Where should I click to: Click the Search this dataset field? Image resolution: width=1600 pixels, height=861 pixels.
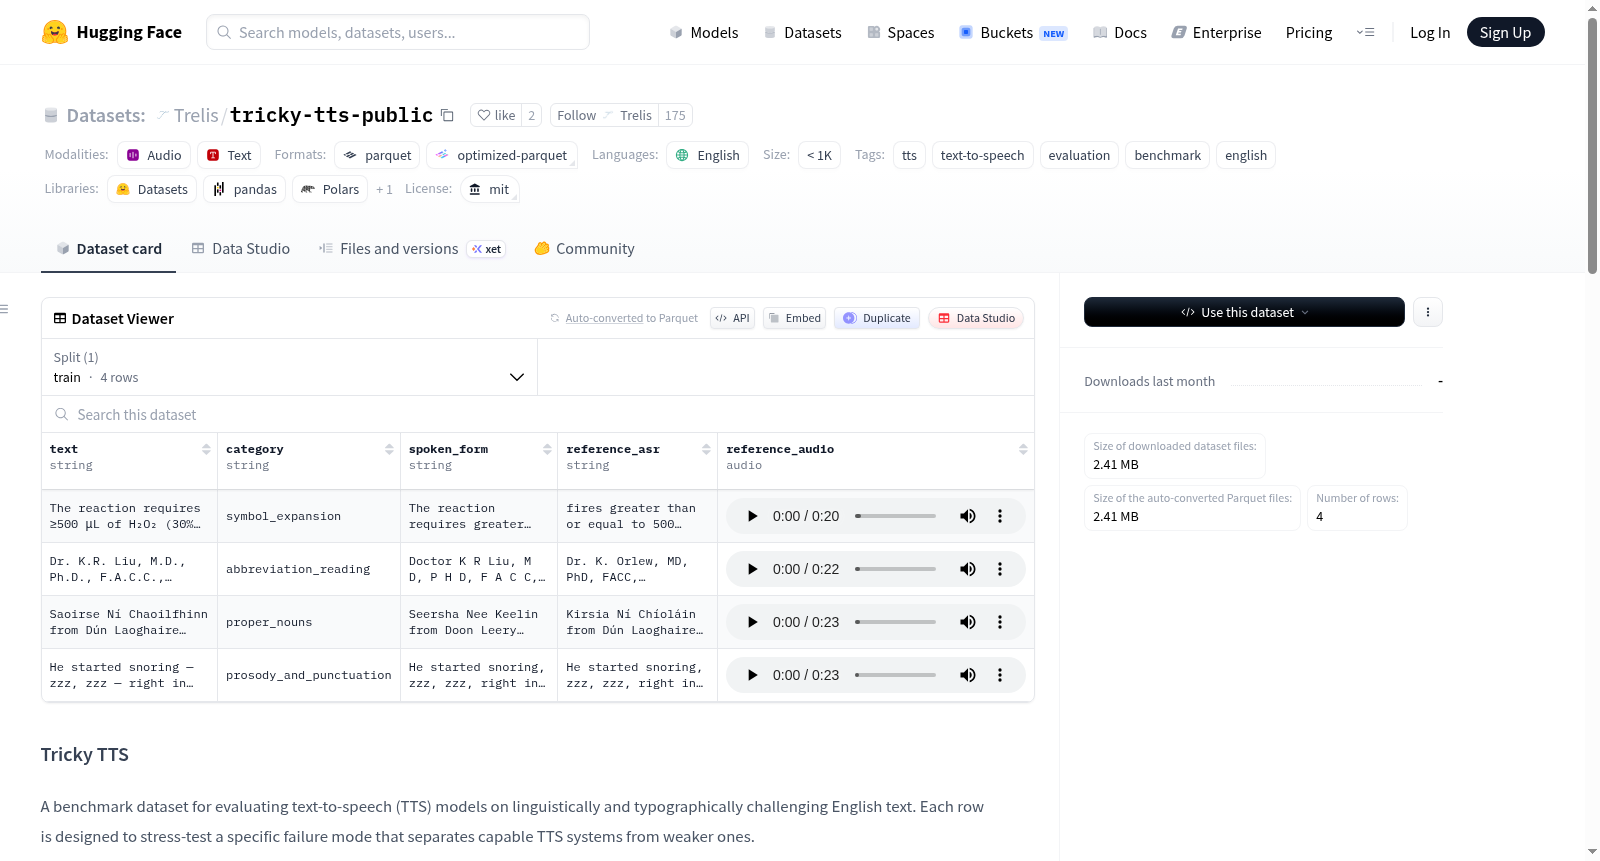coord(538,414)
